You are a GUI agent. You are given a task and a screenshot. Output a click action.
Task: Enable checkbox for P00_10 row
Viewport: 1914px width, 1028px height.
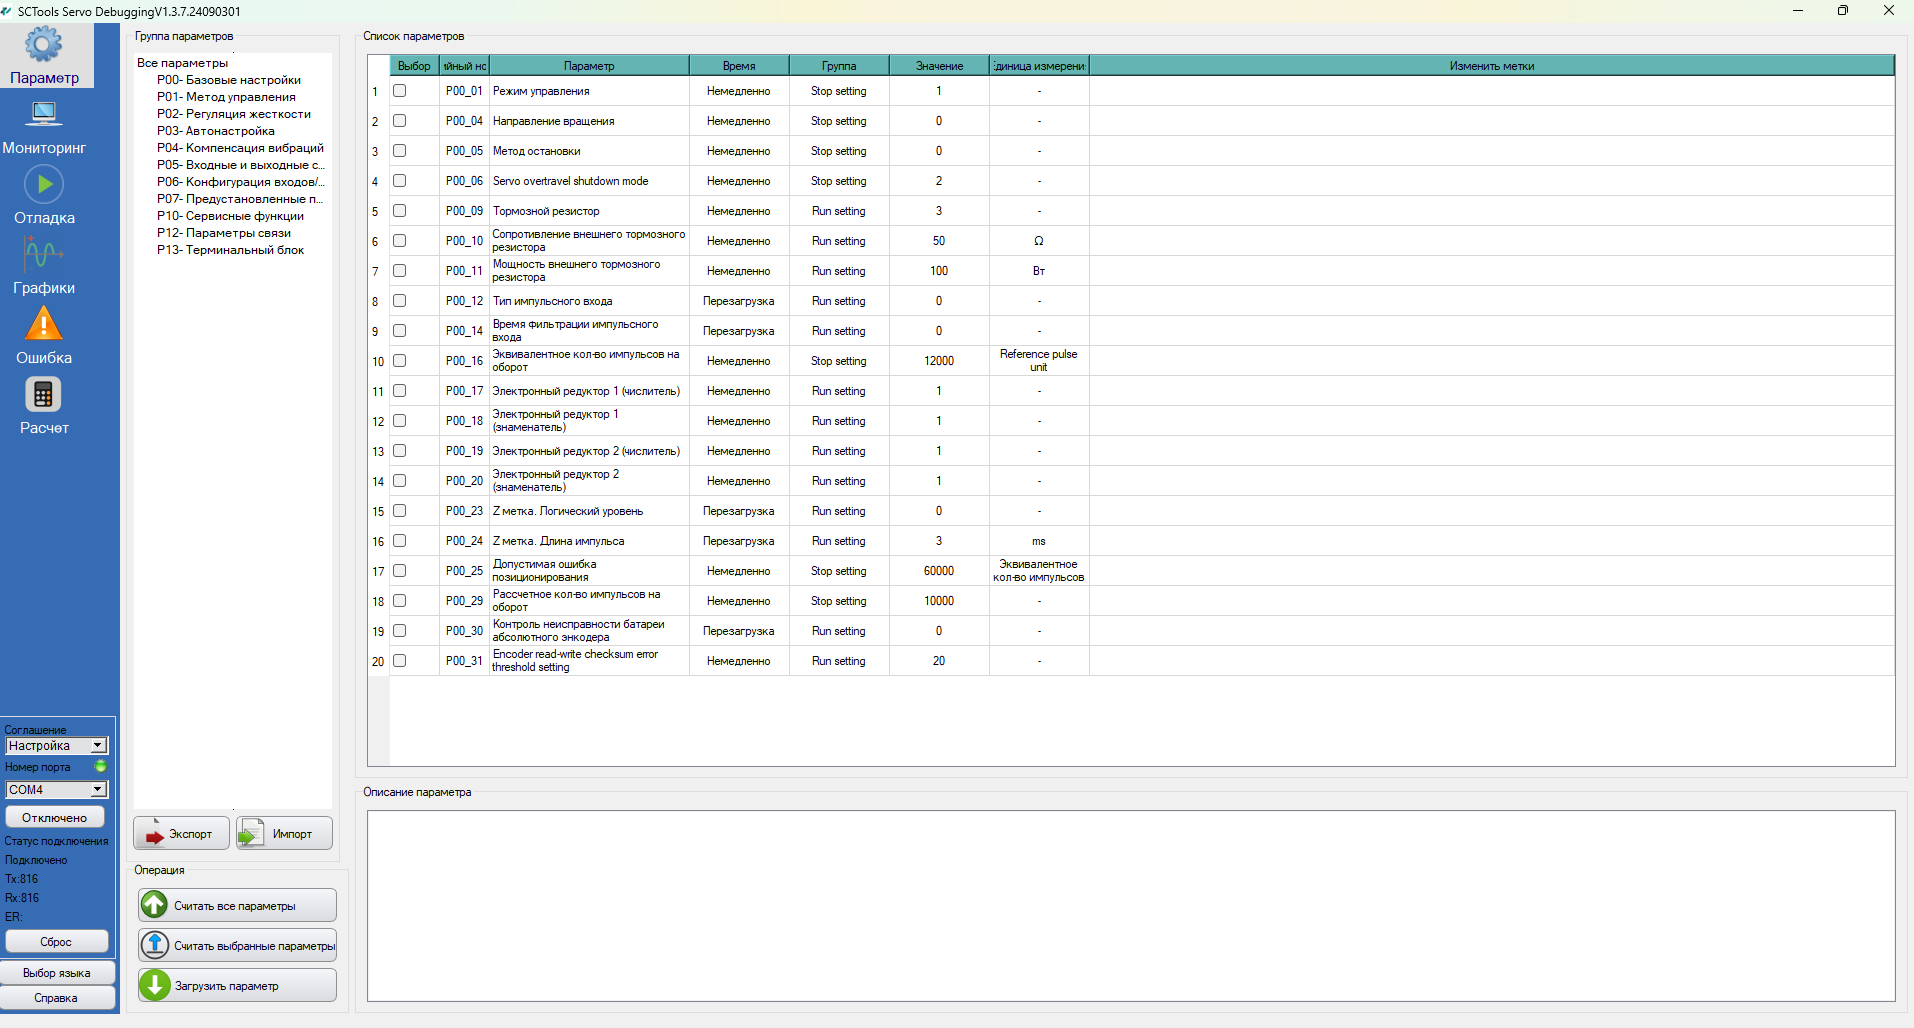tap(399, 241)
